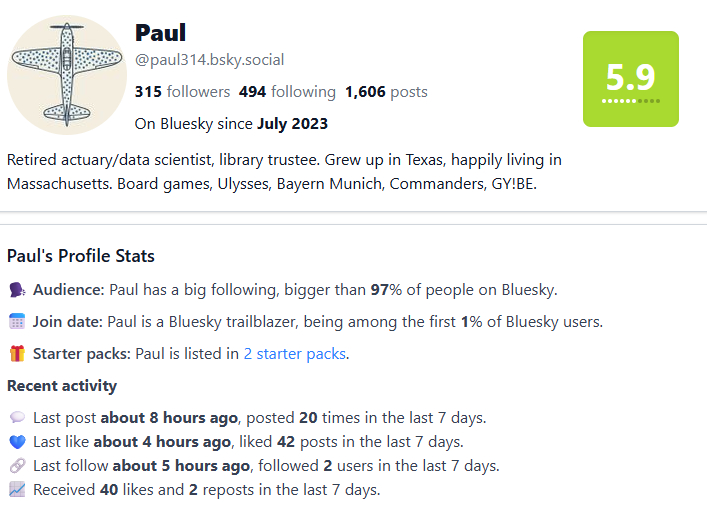707x508 pixels.
Task: Open the '2 starter packs' link
Action: point(295,353)
